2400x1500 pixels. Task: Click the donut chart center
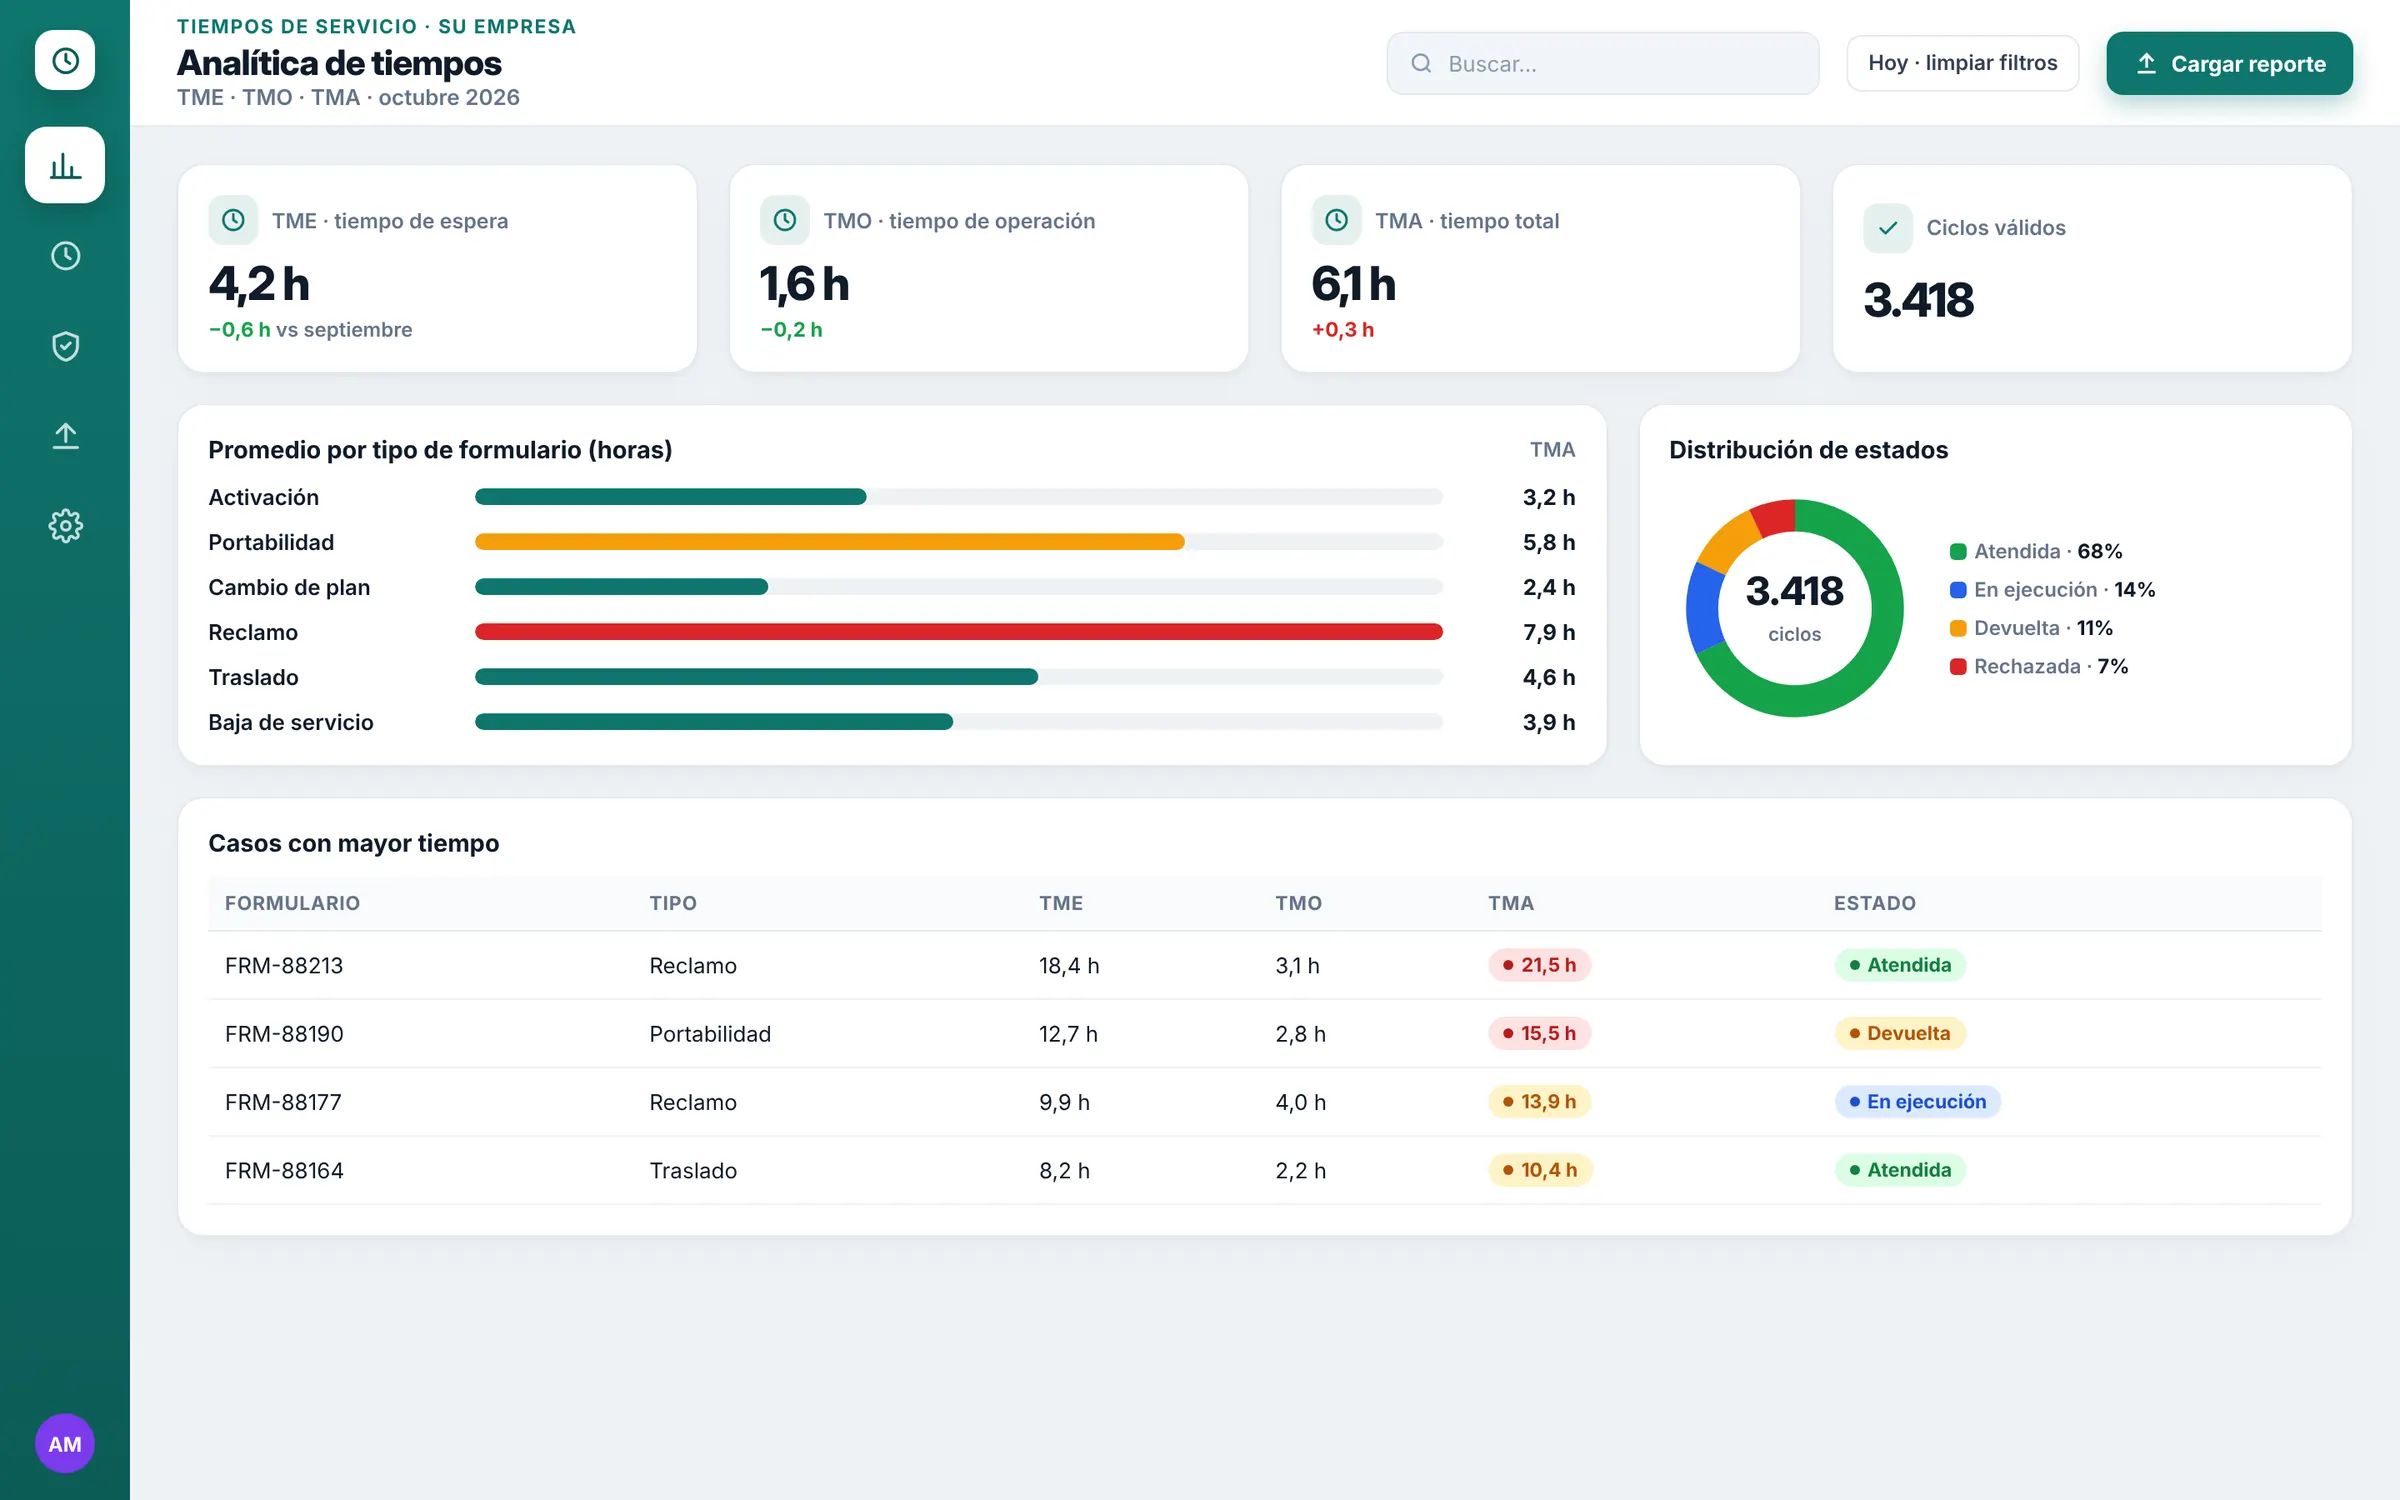(x=1794, y=608)
